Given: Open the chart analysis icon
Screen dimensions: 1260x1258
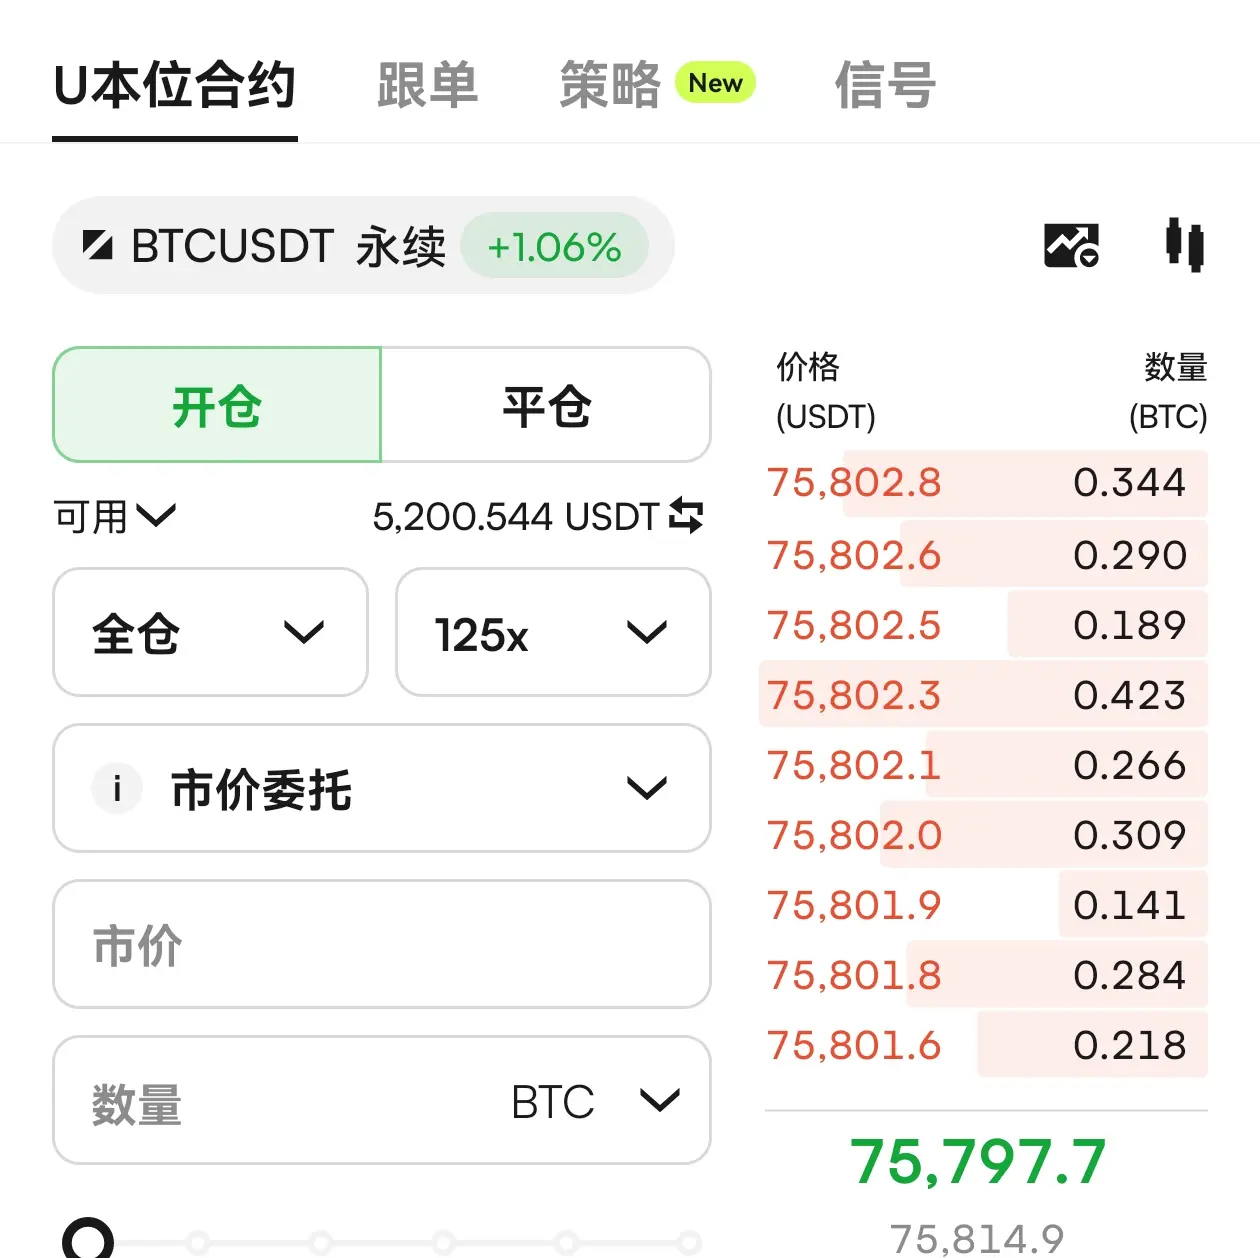Looking at the screenshot, I should tap(1071, 245).
